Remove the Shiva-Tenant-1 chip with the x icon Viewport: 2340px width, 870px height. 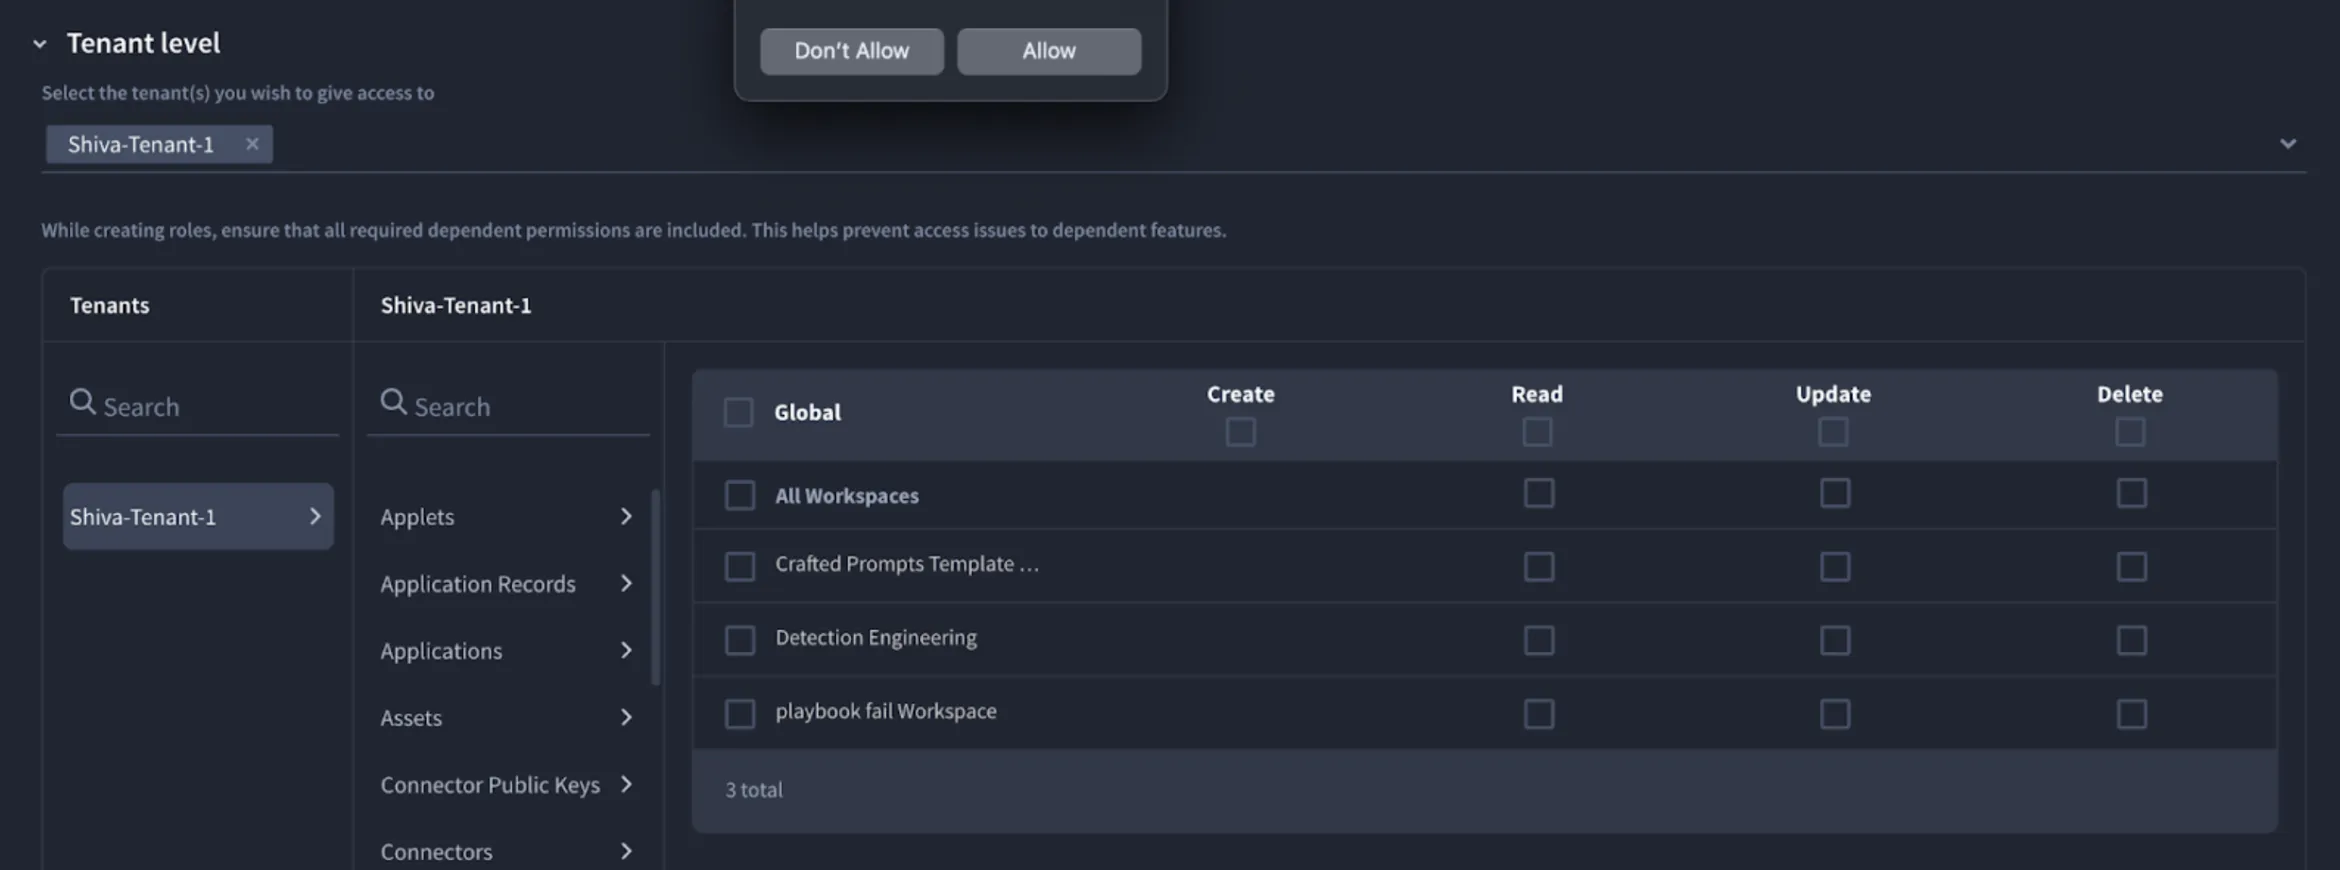click(x=252, y=144)
